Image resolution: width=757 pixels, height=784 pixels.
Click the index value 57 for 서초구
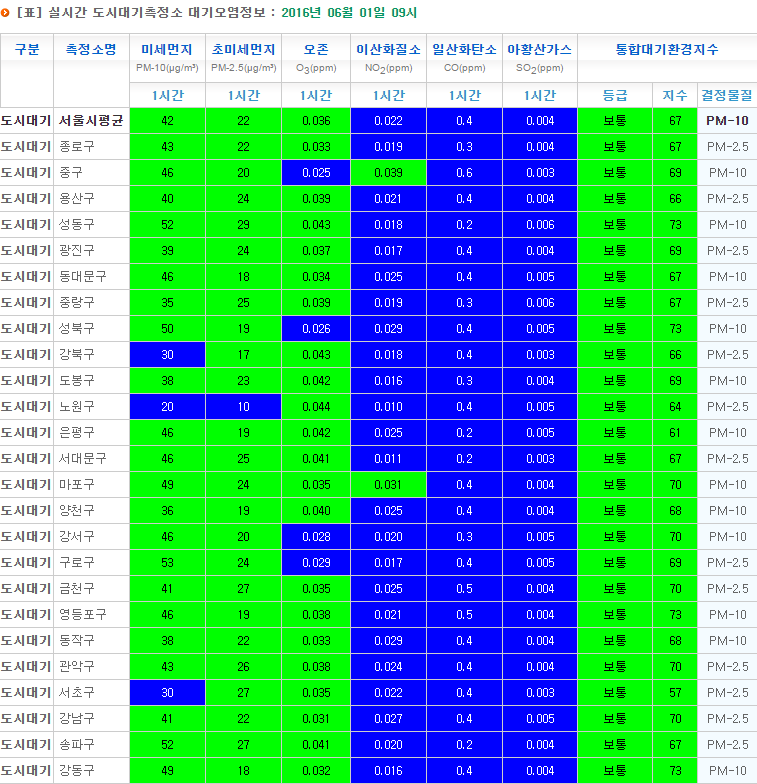[675, 692]
